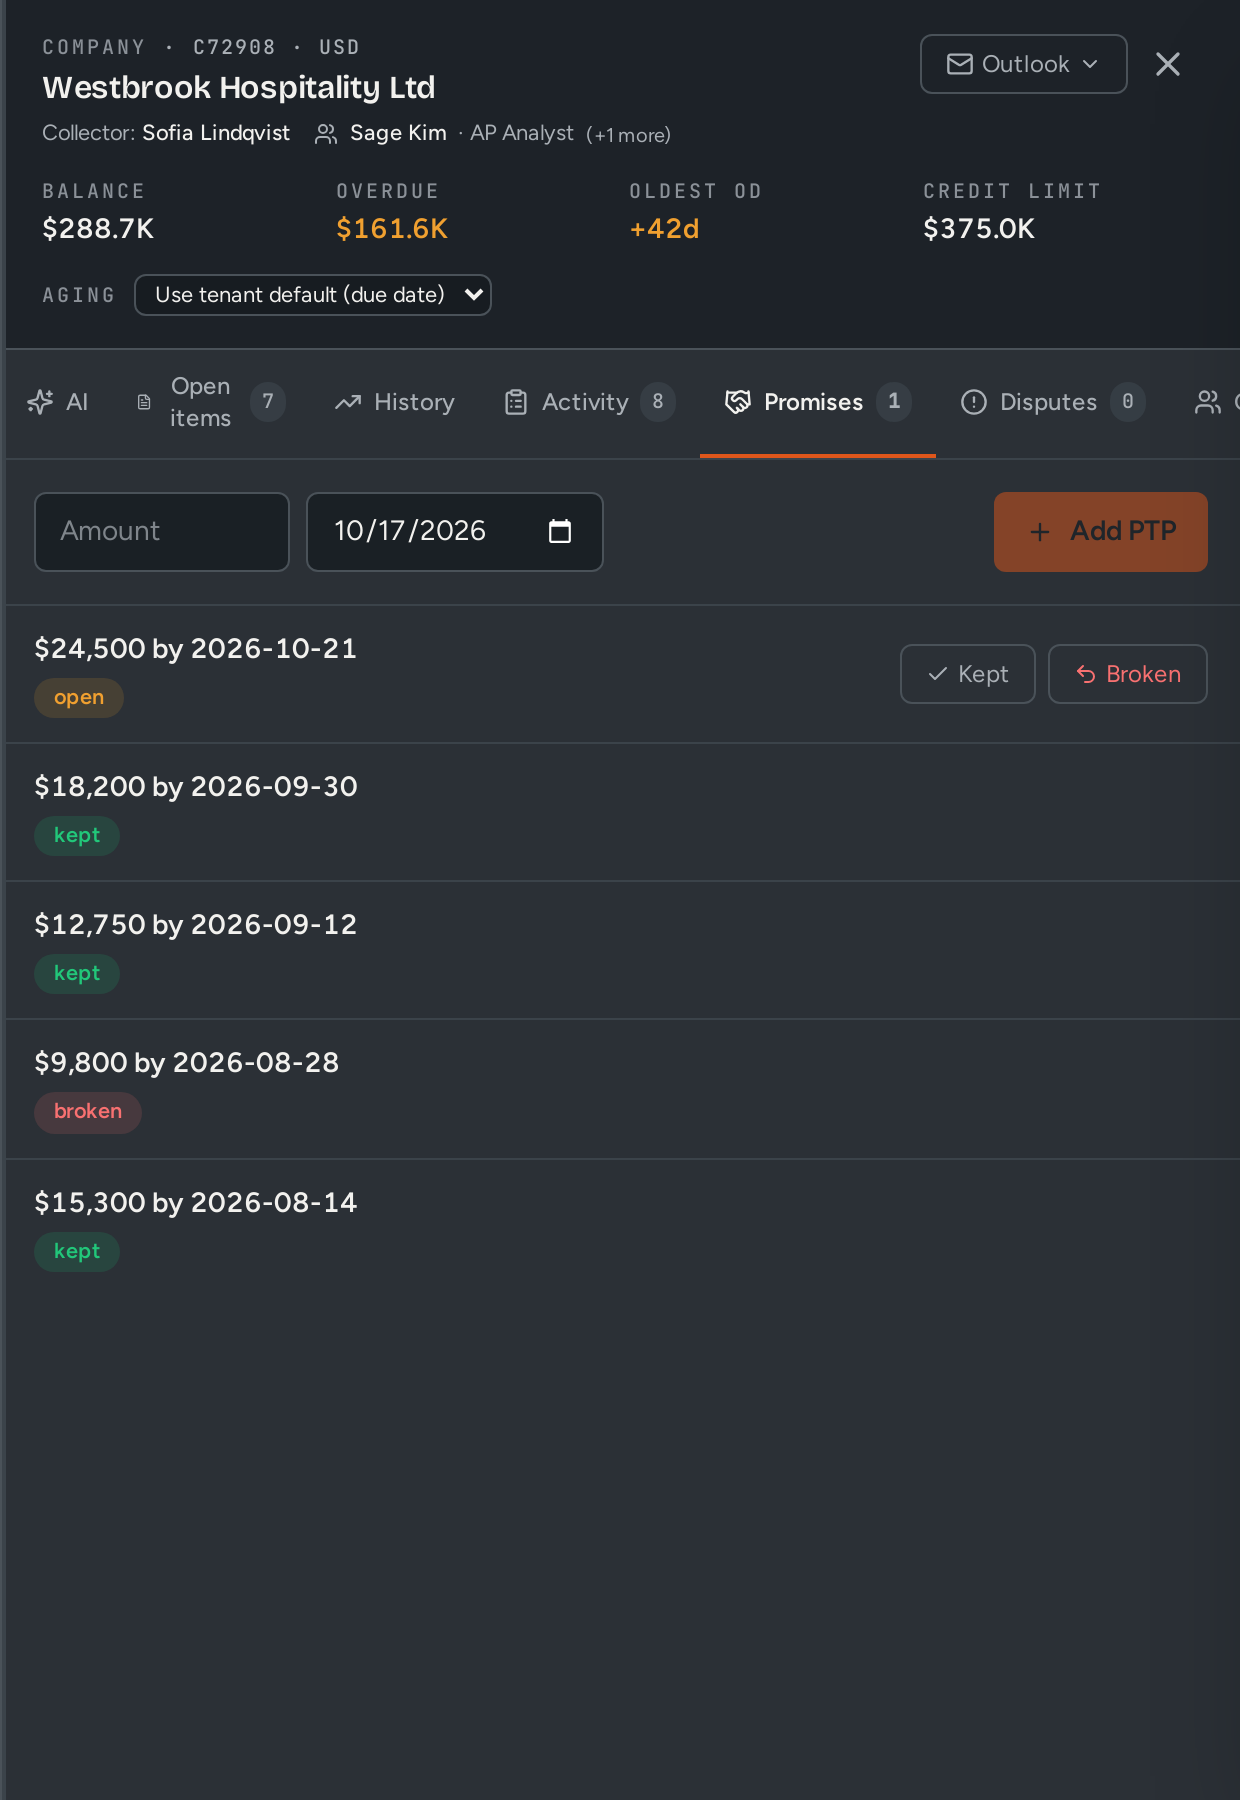1240x1800 pixels.
Task: Click the kept badge under $18,200
Action: [77, 836]
